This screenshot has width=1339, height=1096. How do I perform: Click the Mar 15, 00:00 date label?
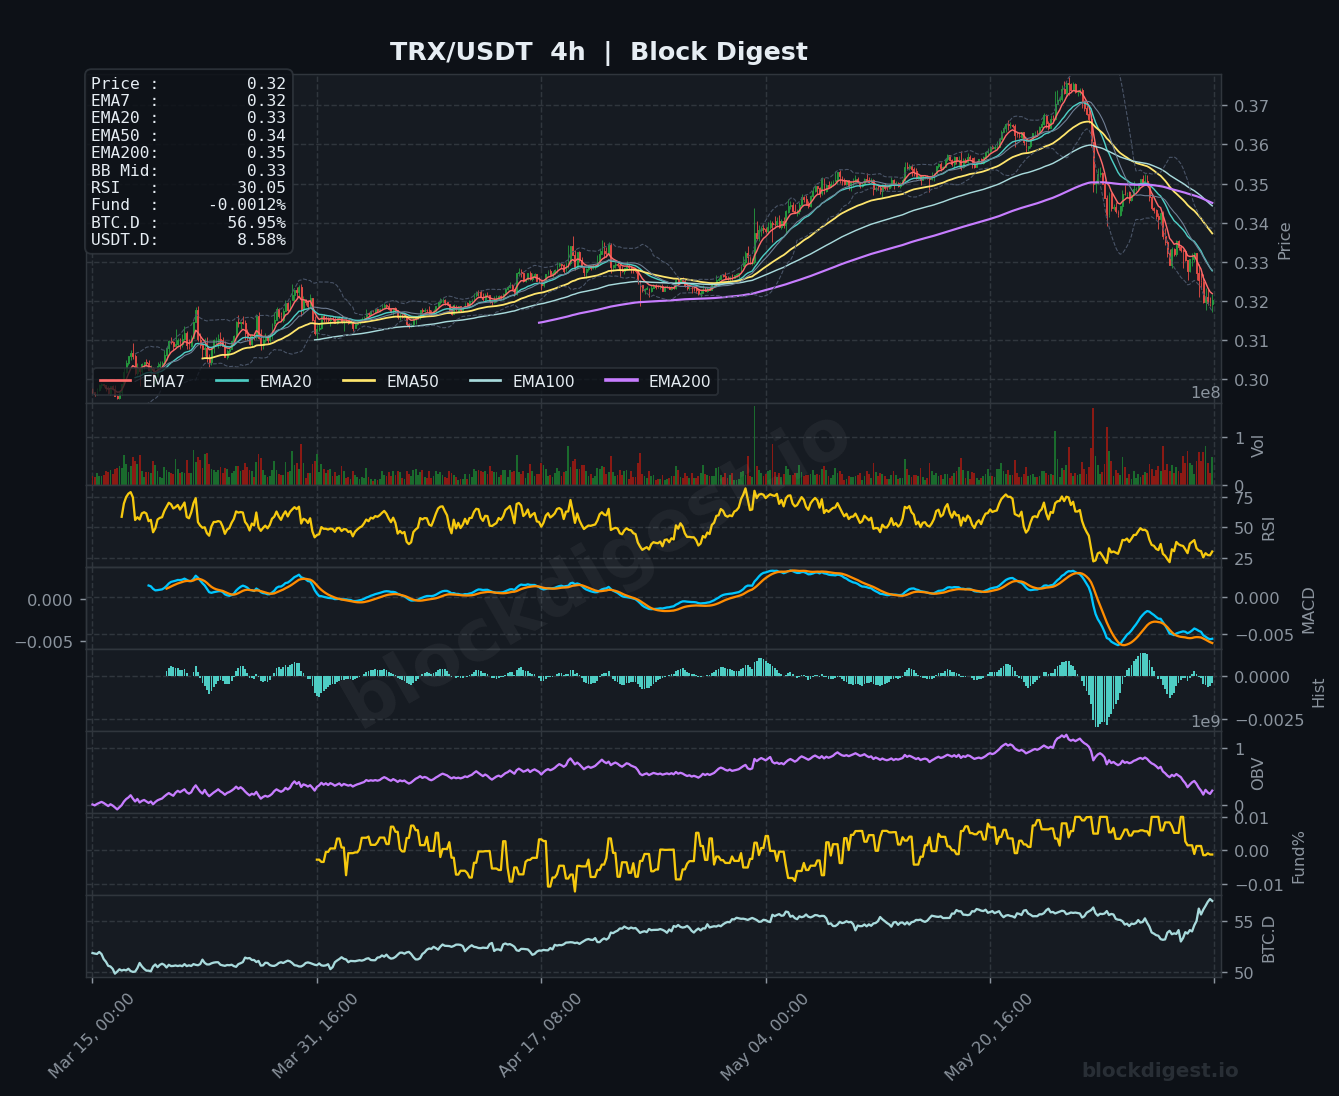[x=91, y=1037]
